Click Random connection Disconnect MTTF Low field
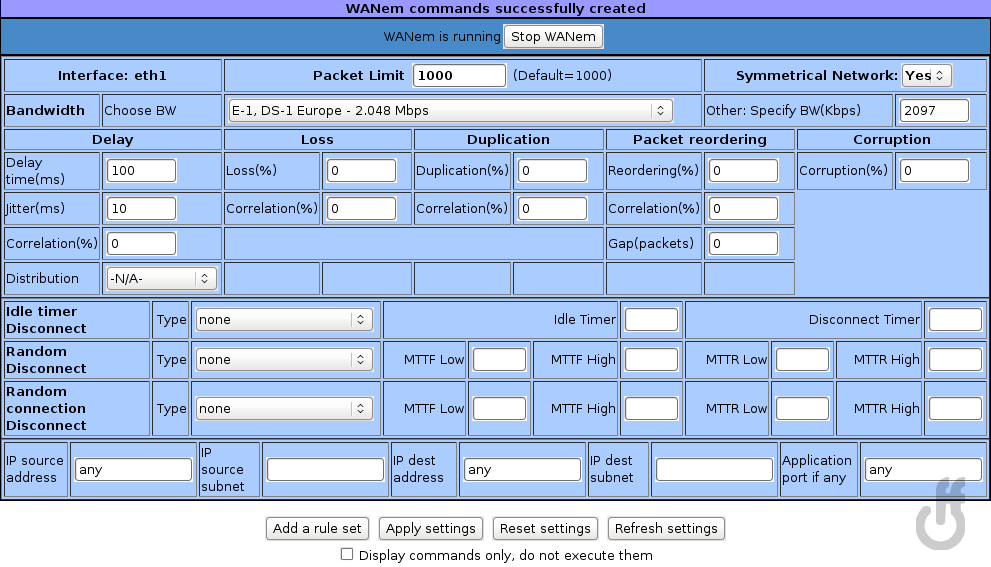 coord(499,409)
